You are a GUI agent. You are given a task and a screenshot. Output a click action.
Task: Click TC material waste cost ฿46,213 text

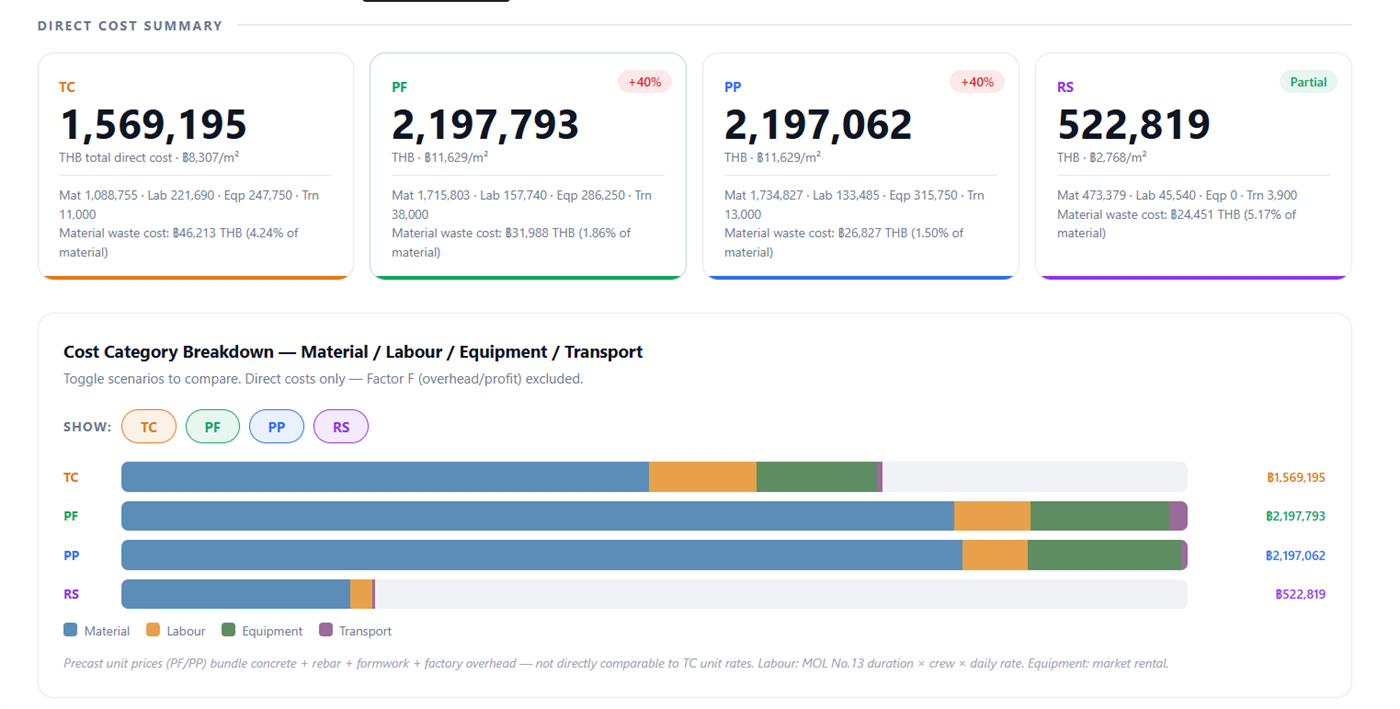pyautogui.click(x=179, y=242)
